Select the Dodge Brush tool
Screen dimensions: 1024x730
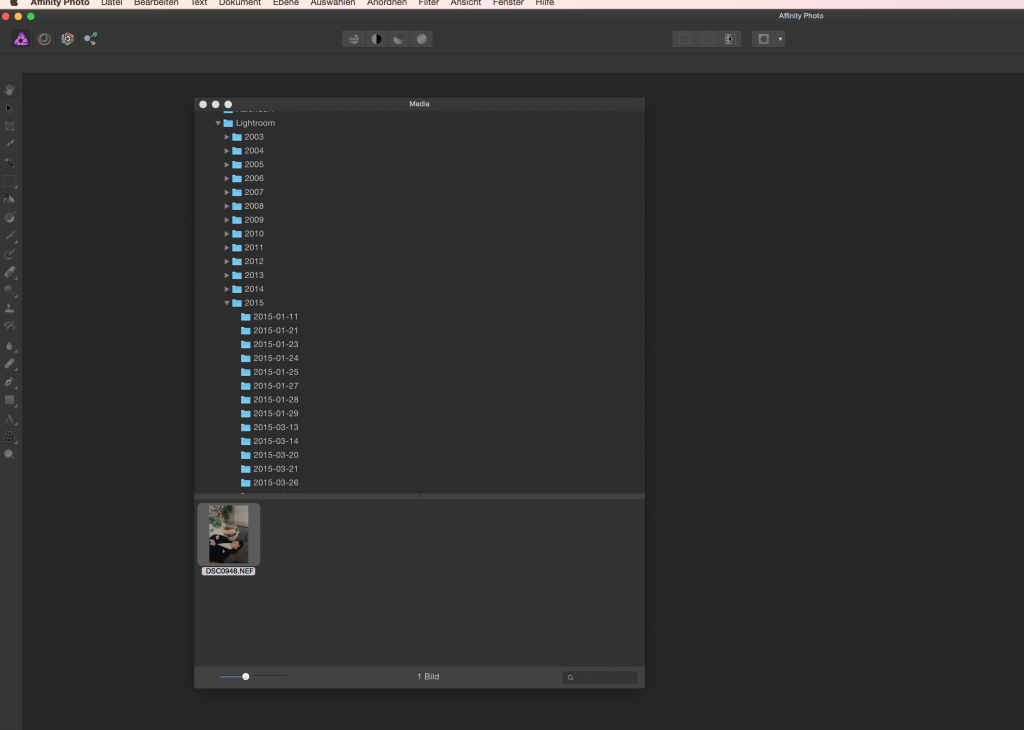[9, 291]
